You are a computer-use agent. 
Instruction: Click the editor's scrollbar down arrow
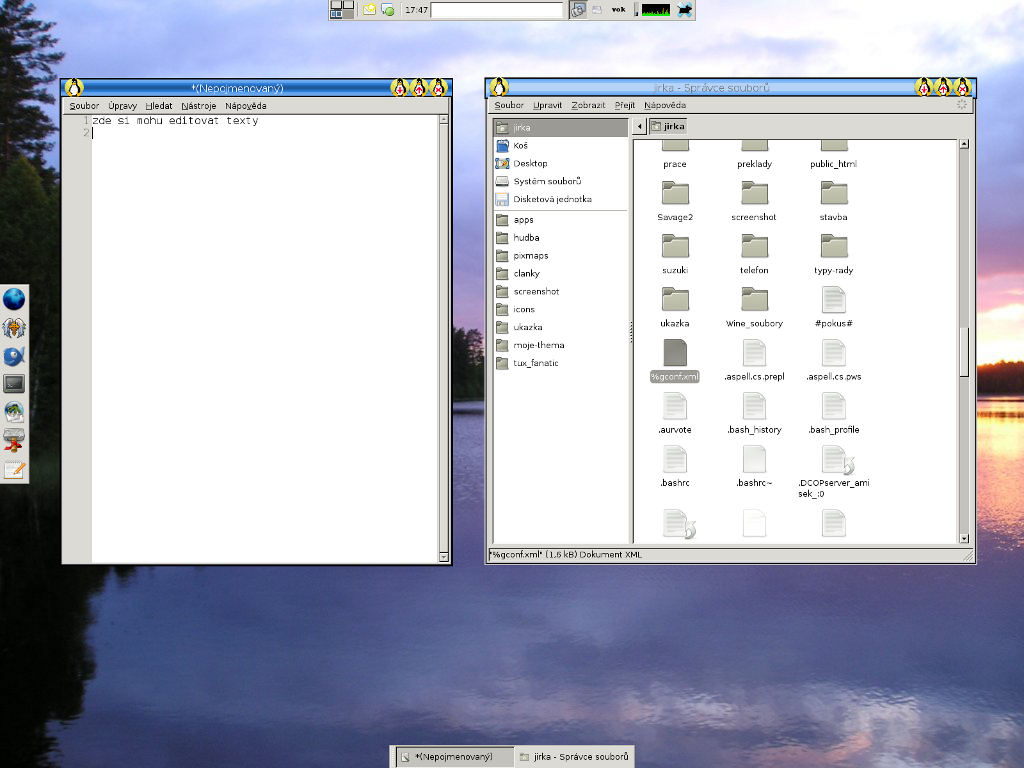tap(443, 556)
